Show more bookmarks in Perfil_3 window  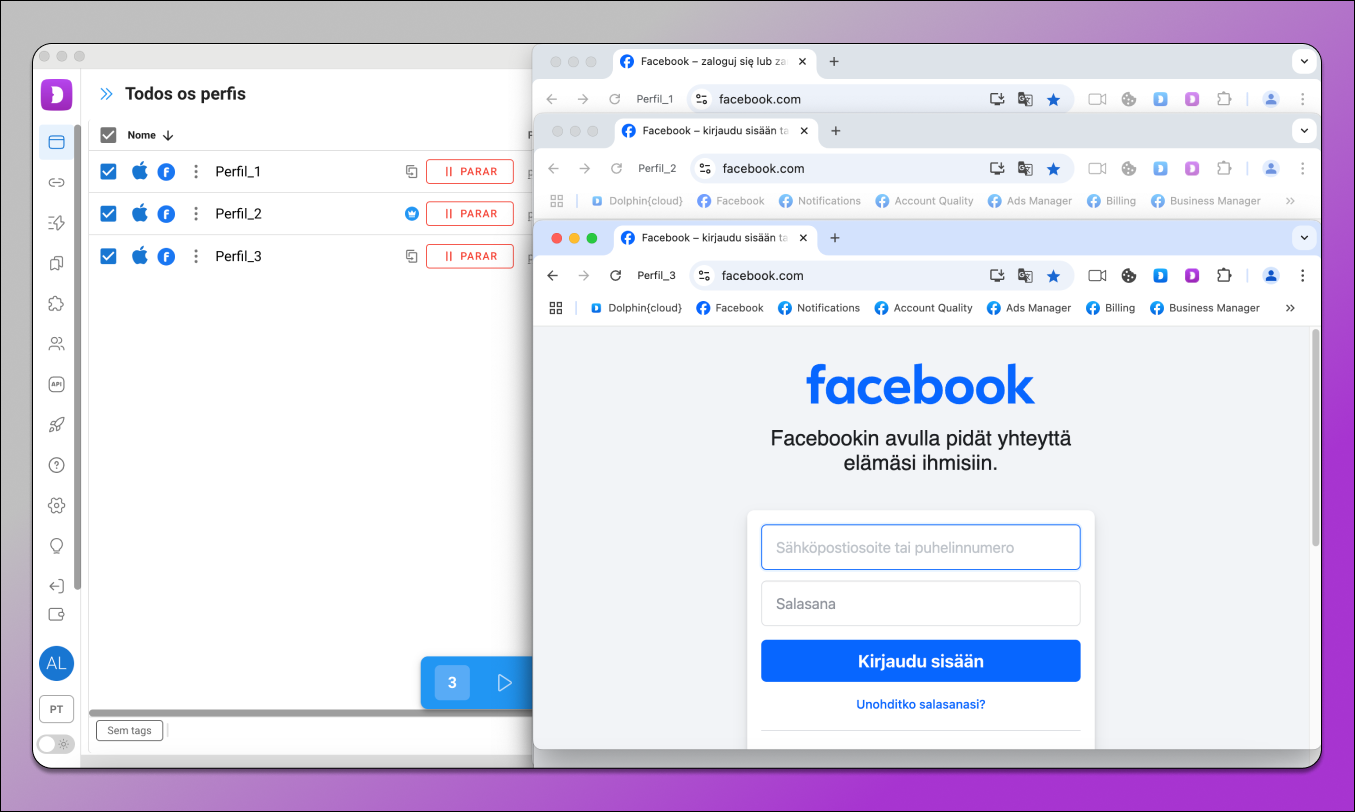(1290, 308)
